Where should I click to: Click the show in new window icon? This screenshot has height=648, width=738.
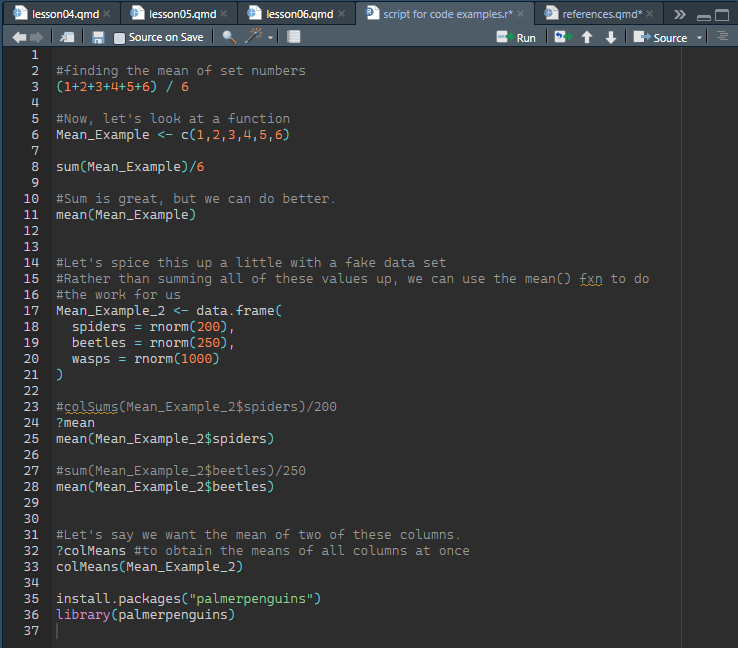[67, 37]
